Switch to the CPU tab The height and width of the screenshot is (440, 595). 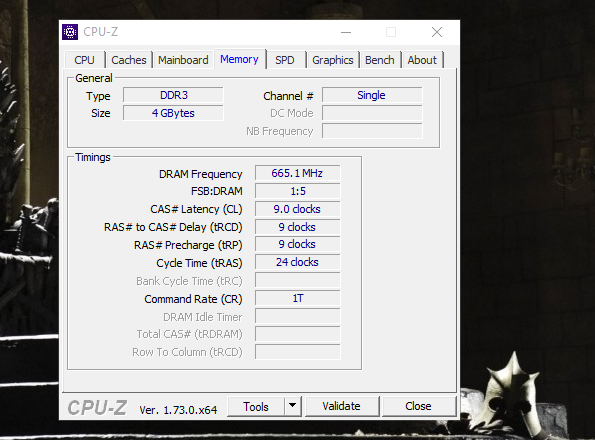tap(84, 60)
